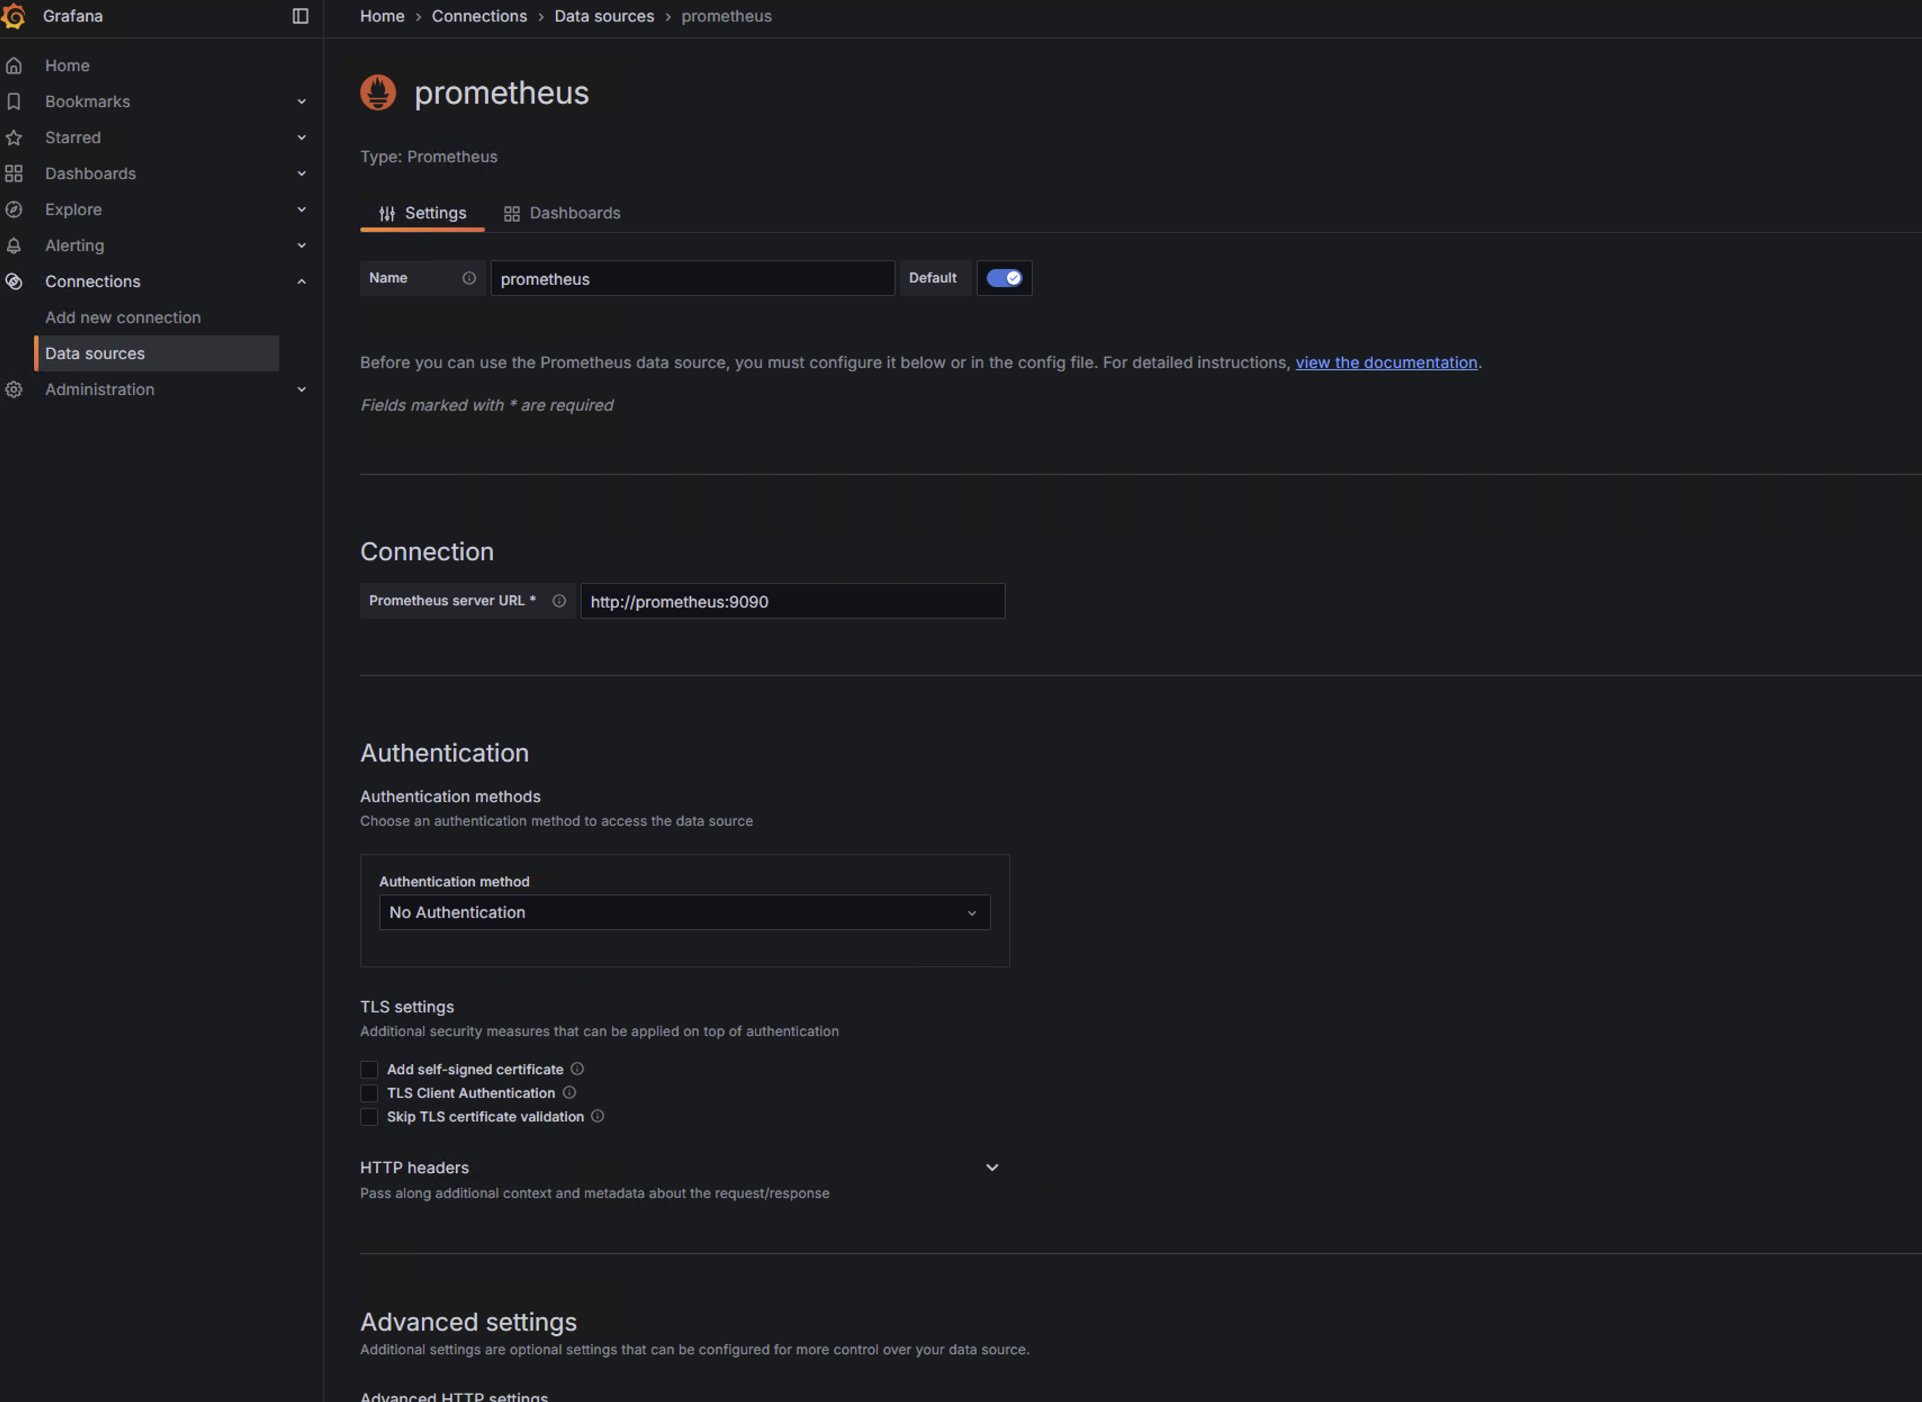Screen dimensions: 1922x1402
Task: Open the Authentication method dropdown
Action: (684, 912)
